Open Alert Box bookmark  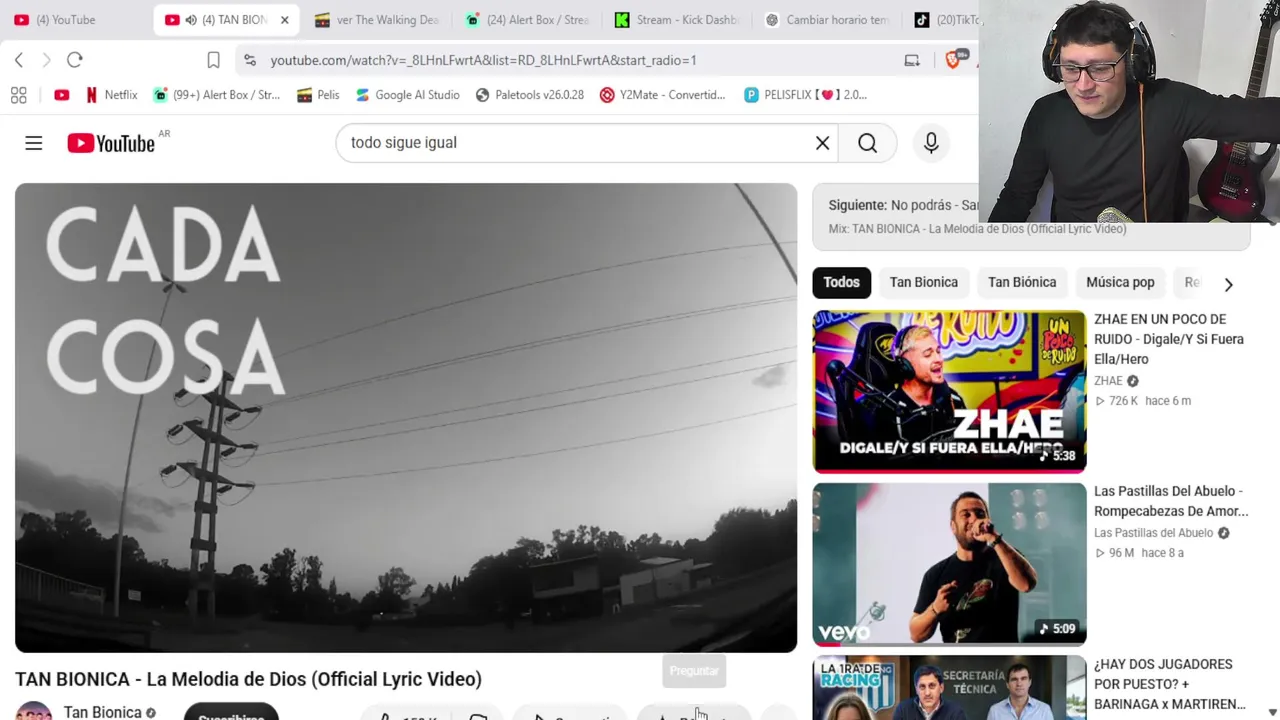point(216,95)
